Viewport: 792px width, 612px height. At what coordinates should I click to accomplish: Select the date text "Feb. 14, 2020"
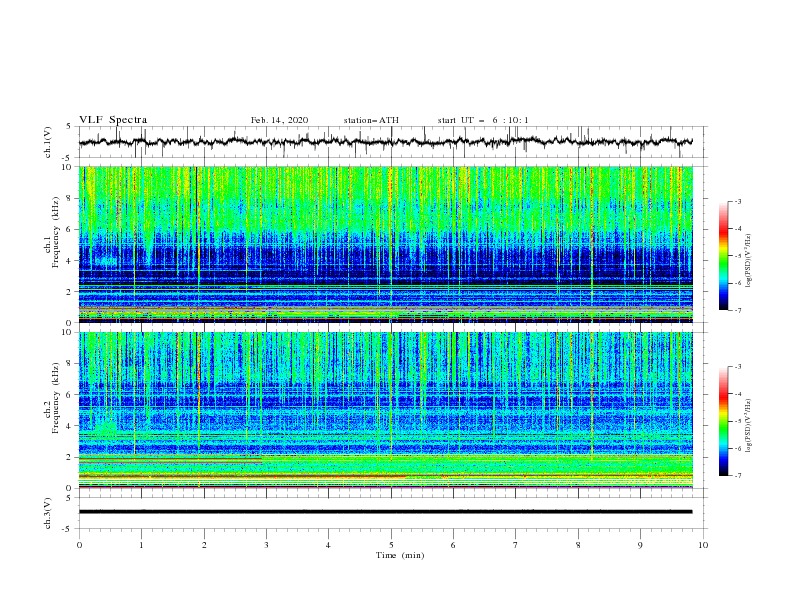(279, 120)
